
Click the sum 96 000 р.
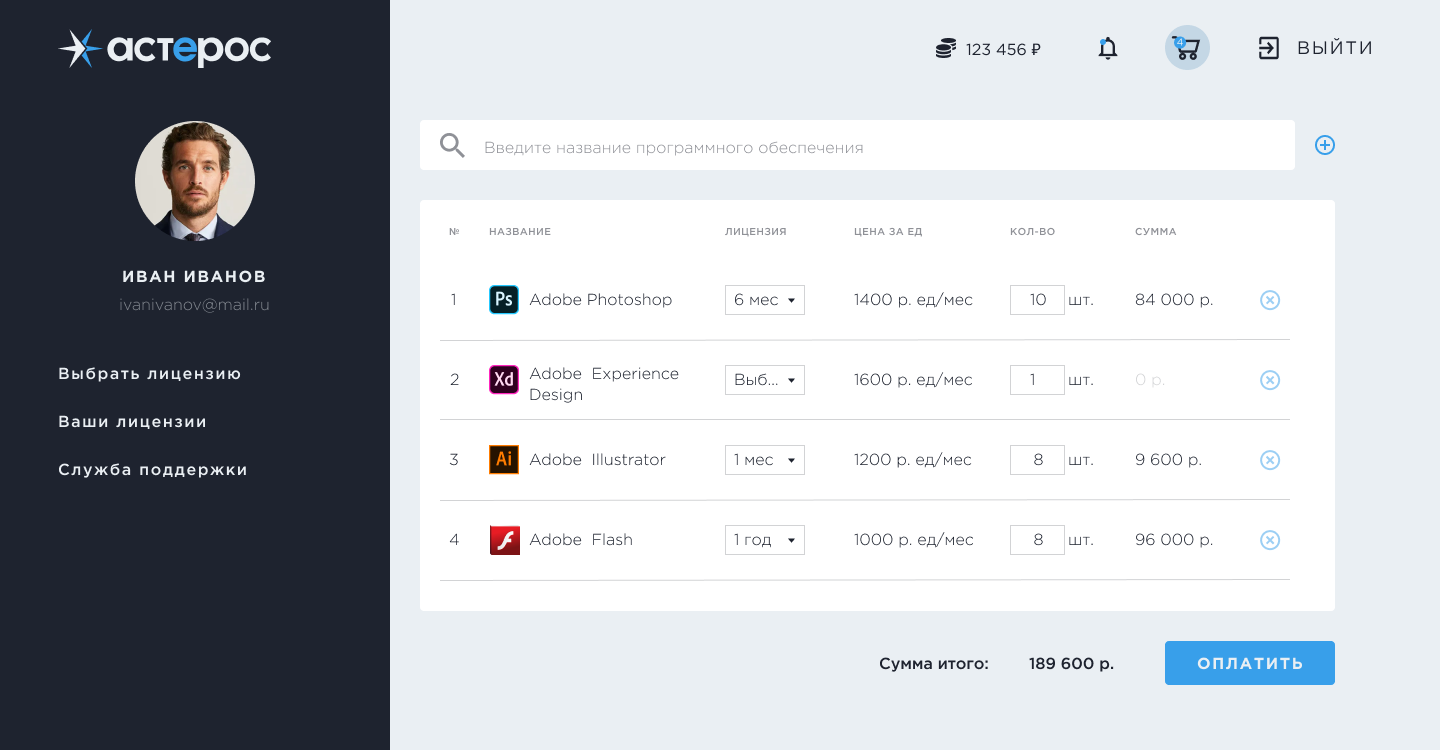[x=1174, y=540]
